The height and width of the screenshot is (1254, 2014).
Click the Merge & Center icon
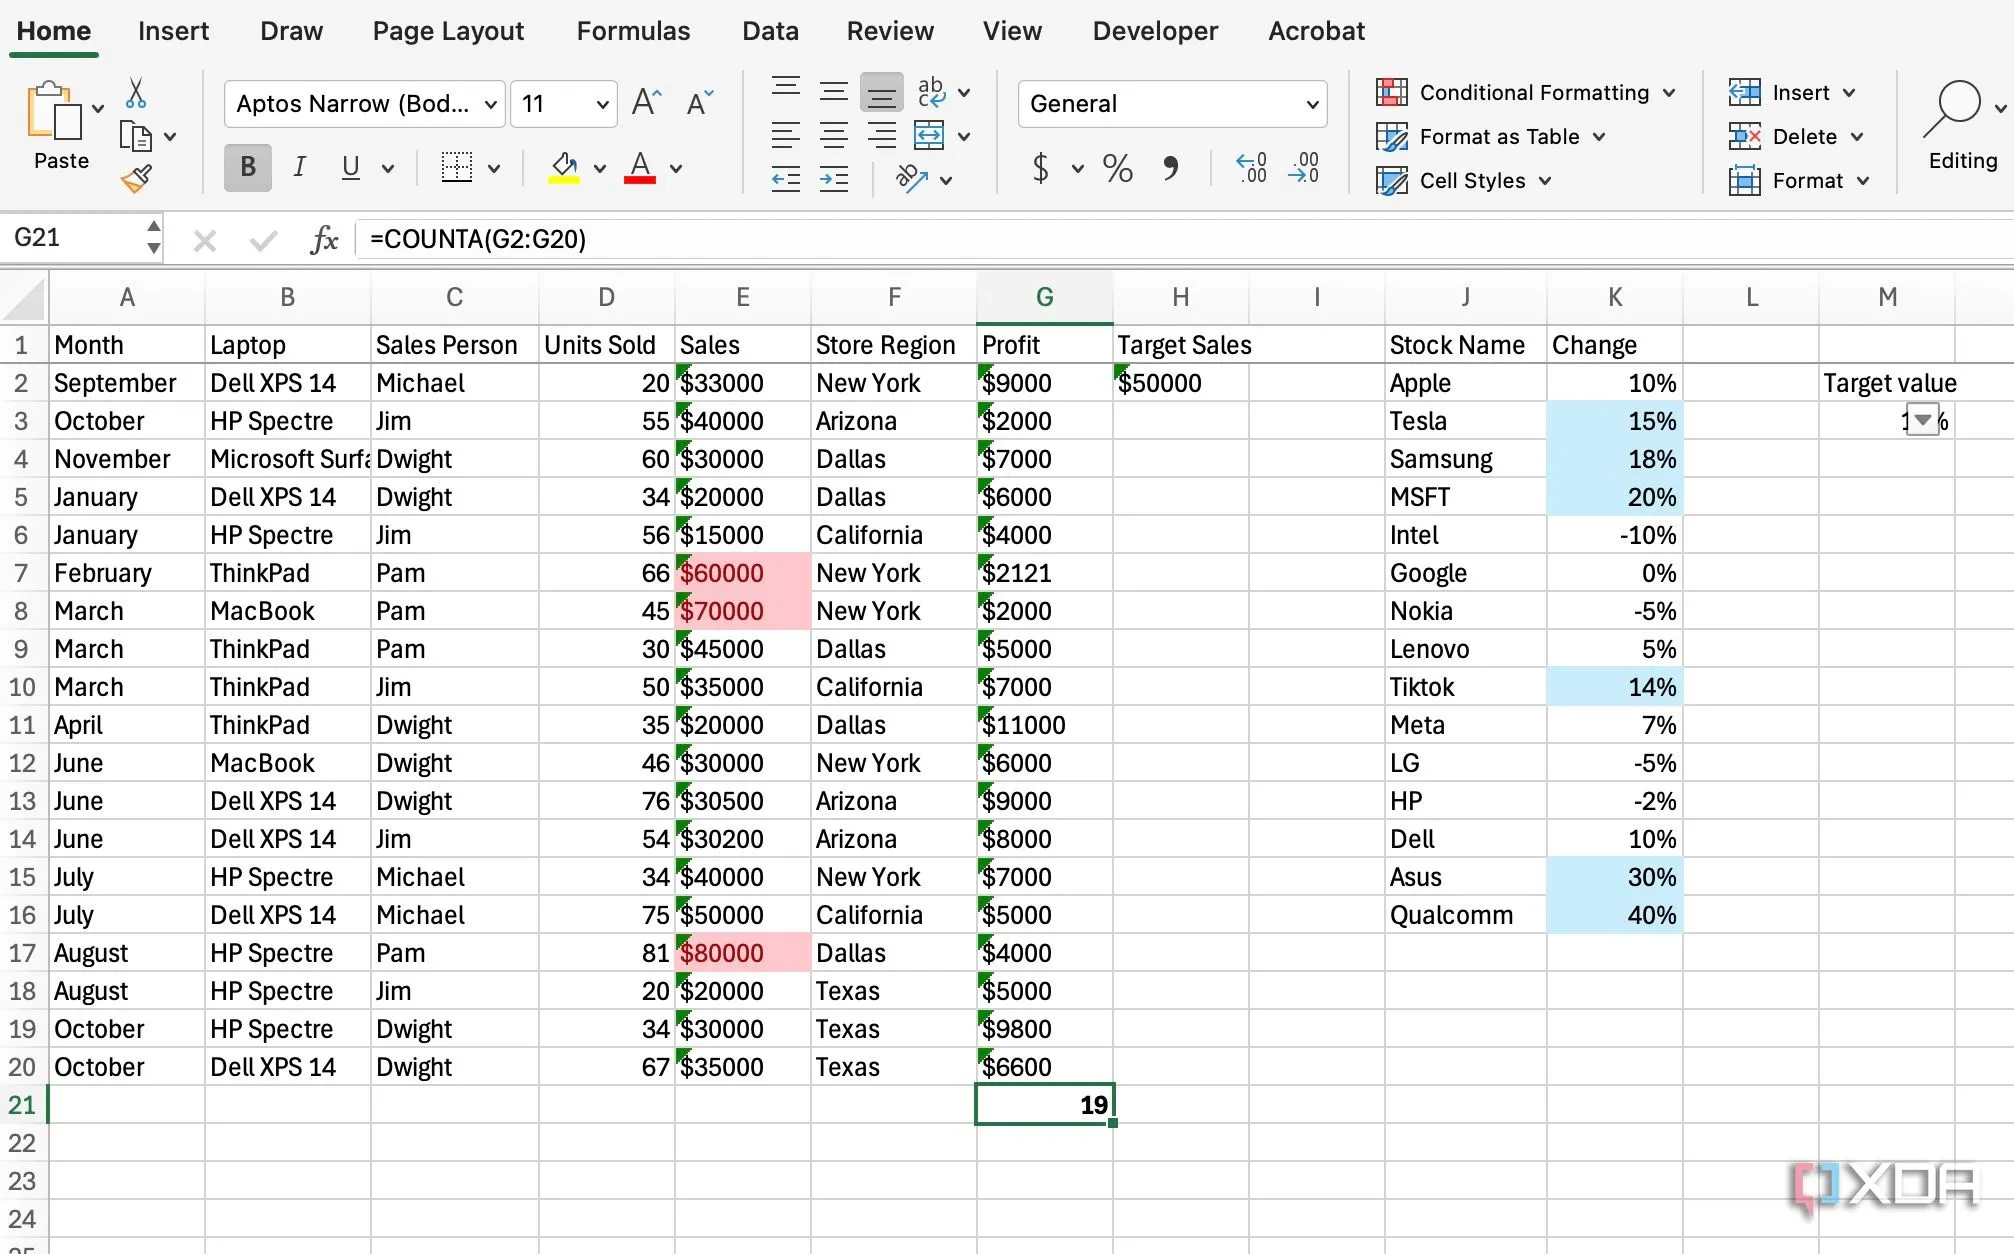[929, 136]
